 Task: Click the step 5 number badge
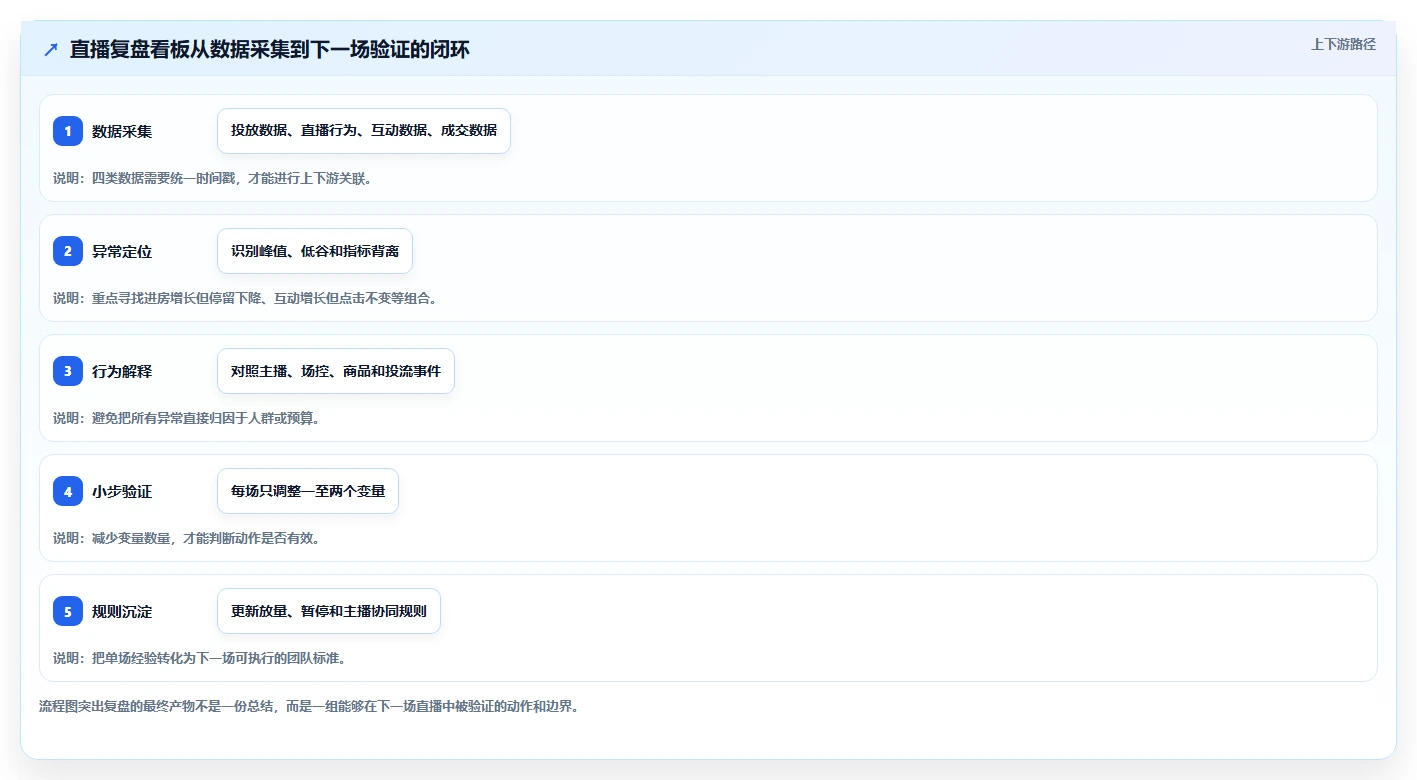tap(68, 611)
